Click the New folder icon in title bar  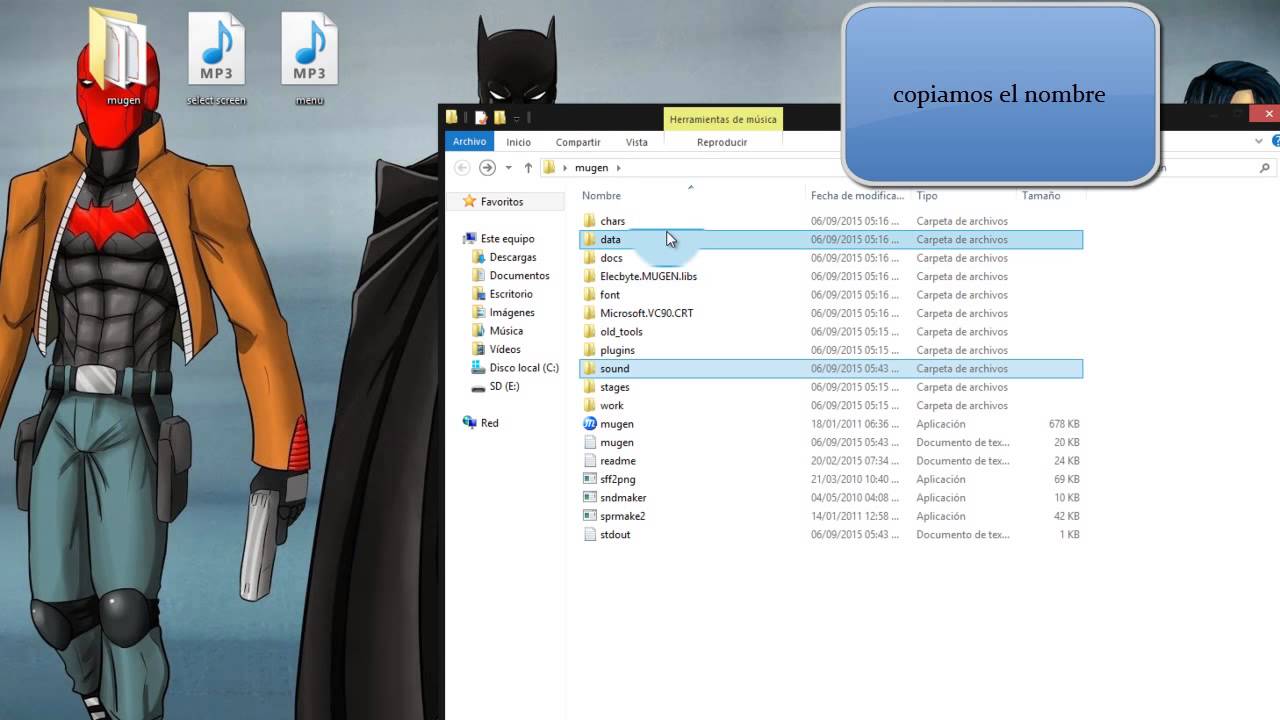[x=500, y=118]
